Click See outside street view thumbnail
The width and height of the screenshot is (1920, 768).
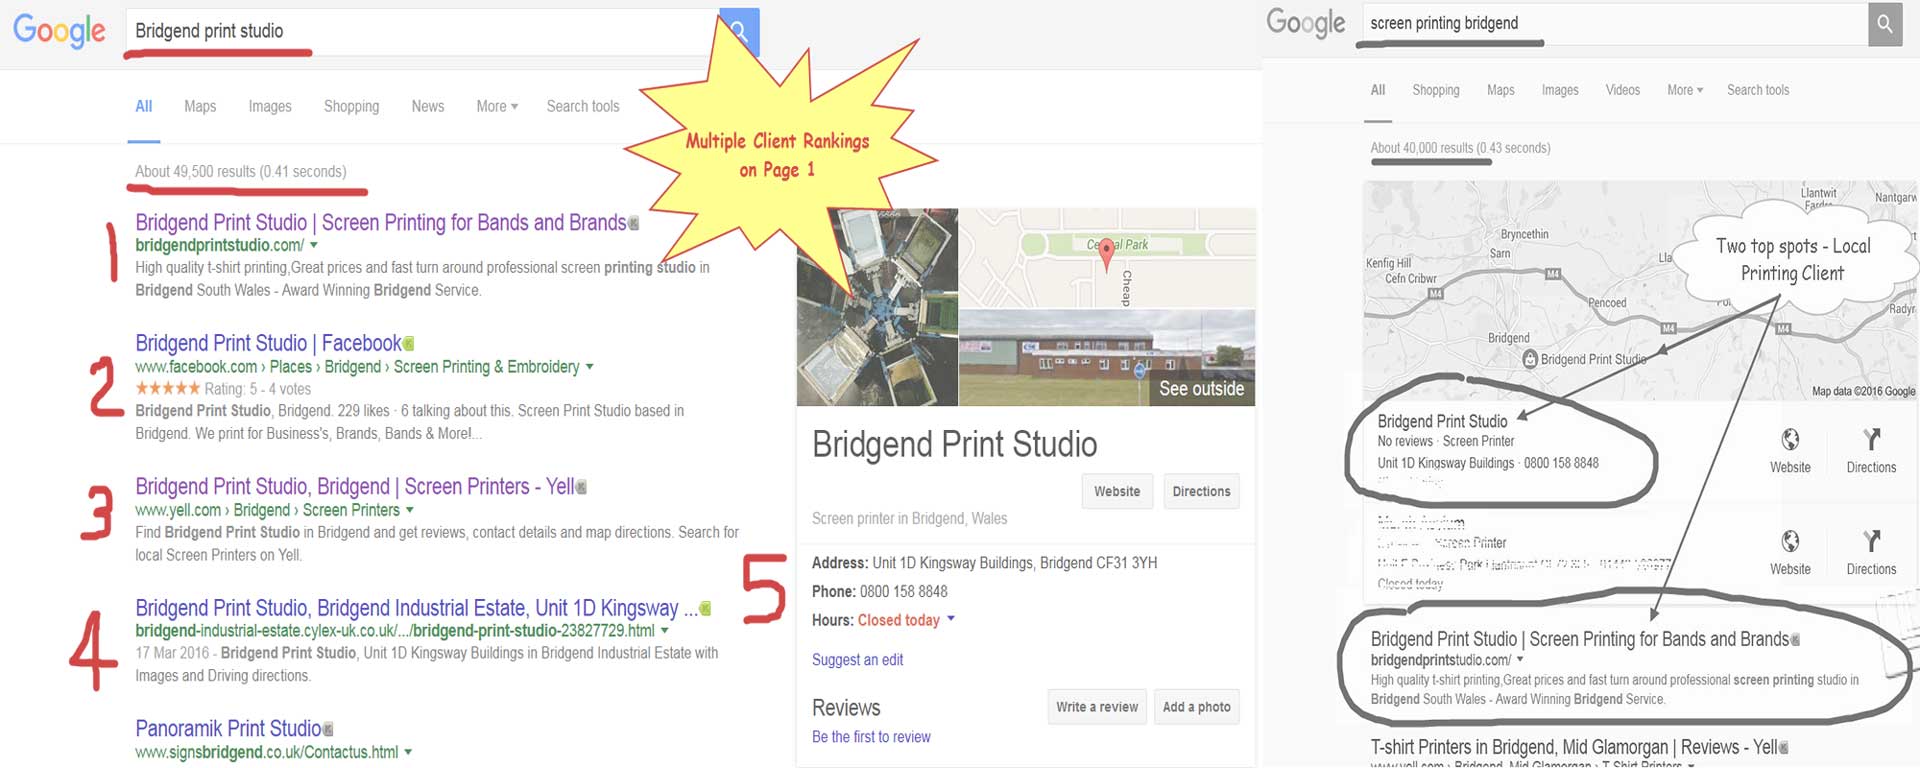click(1107, 358)
